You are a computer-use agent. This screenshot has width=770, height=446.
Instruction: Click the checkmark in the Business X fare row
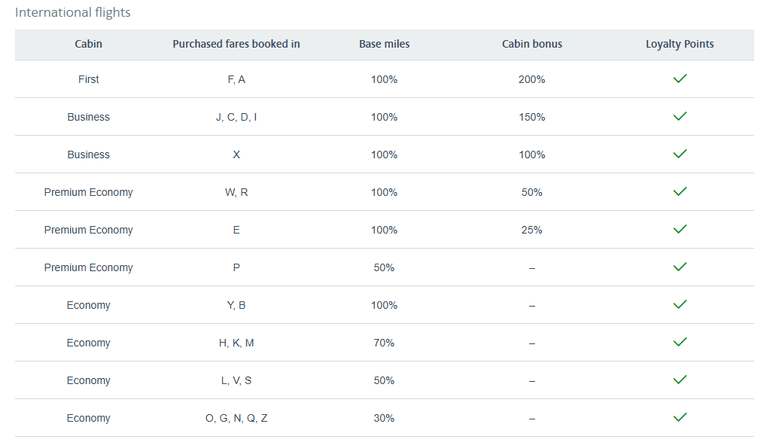coord(680,154)
